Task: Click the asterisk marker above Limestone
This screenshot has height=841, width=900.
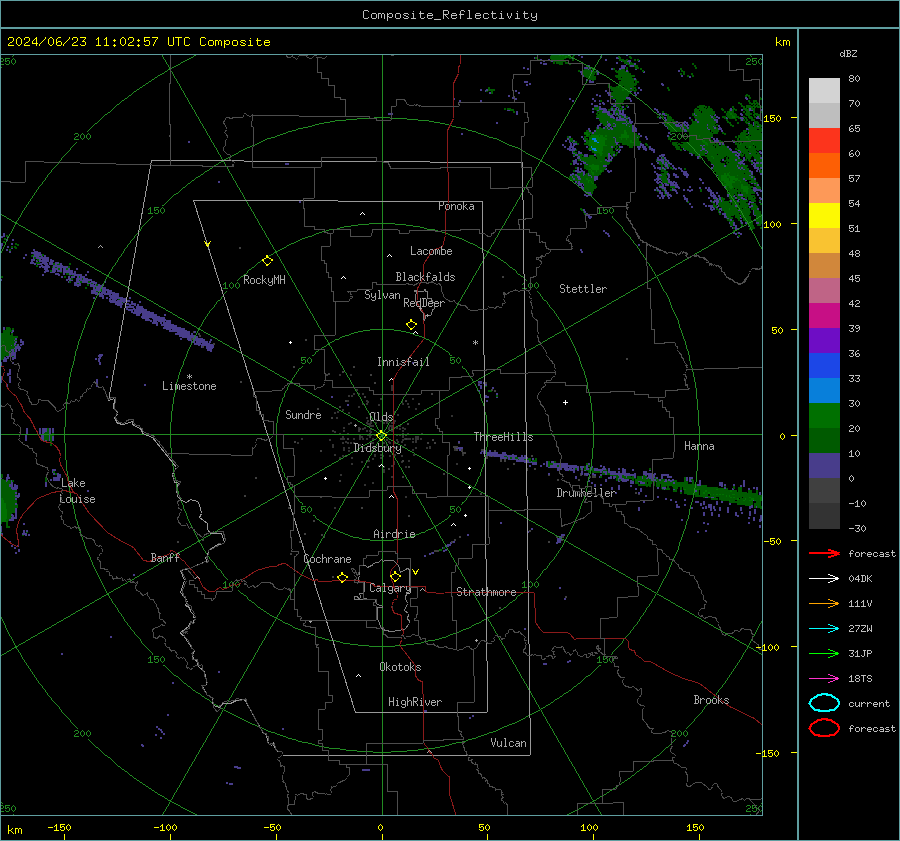Action: point(189,377)
